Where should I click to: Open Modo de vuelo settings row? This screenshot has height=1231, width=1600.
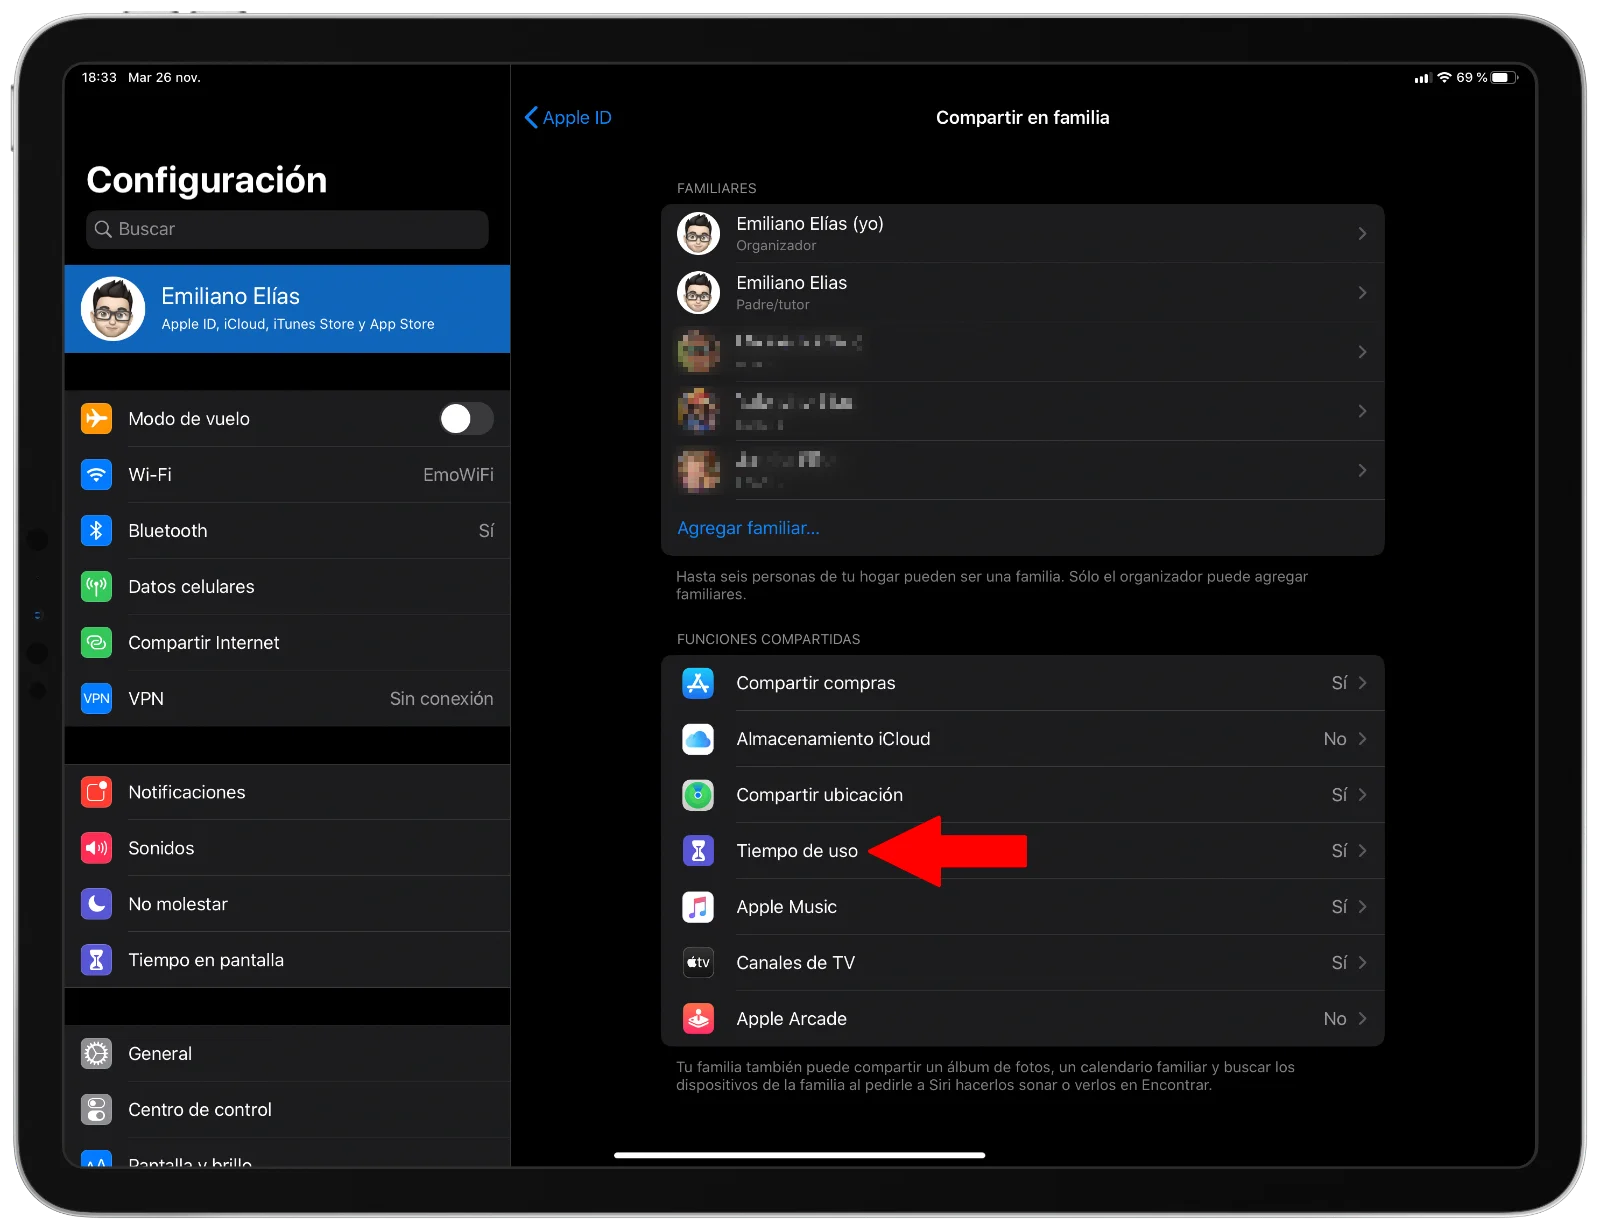[x=287, y=418]
